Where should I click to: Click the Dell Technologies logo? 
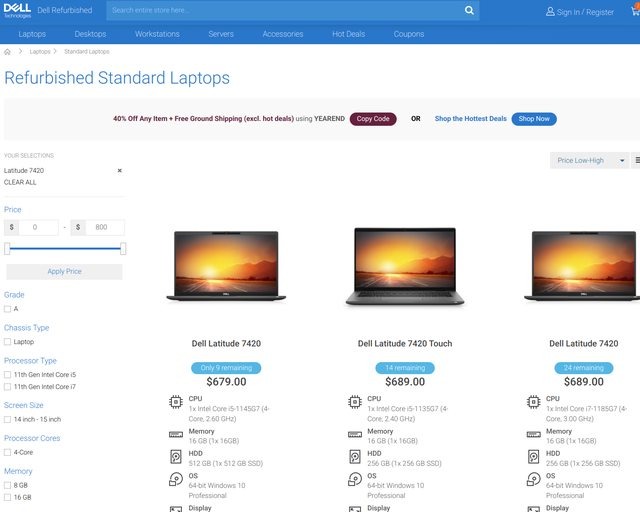pyautogui.click(x=17, y=10)
